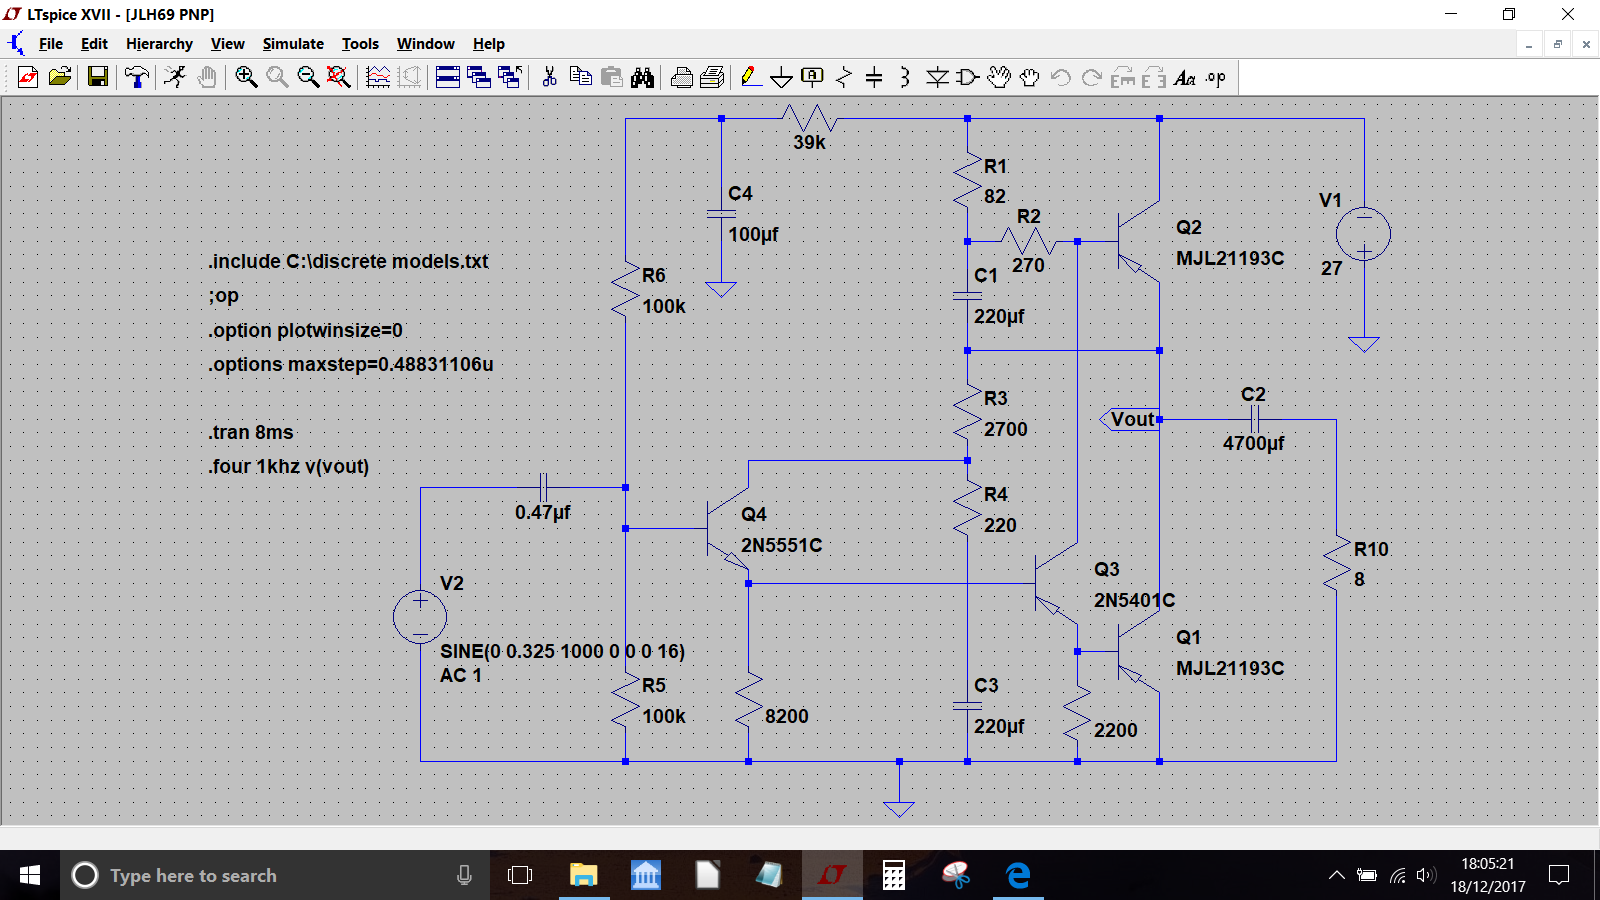Open Find with the binoculars icon
1600x900 pixels.
[x=643, y=77]
